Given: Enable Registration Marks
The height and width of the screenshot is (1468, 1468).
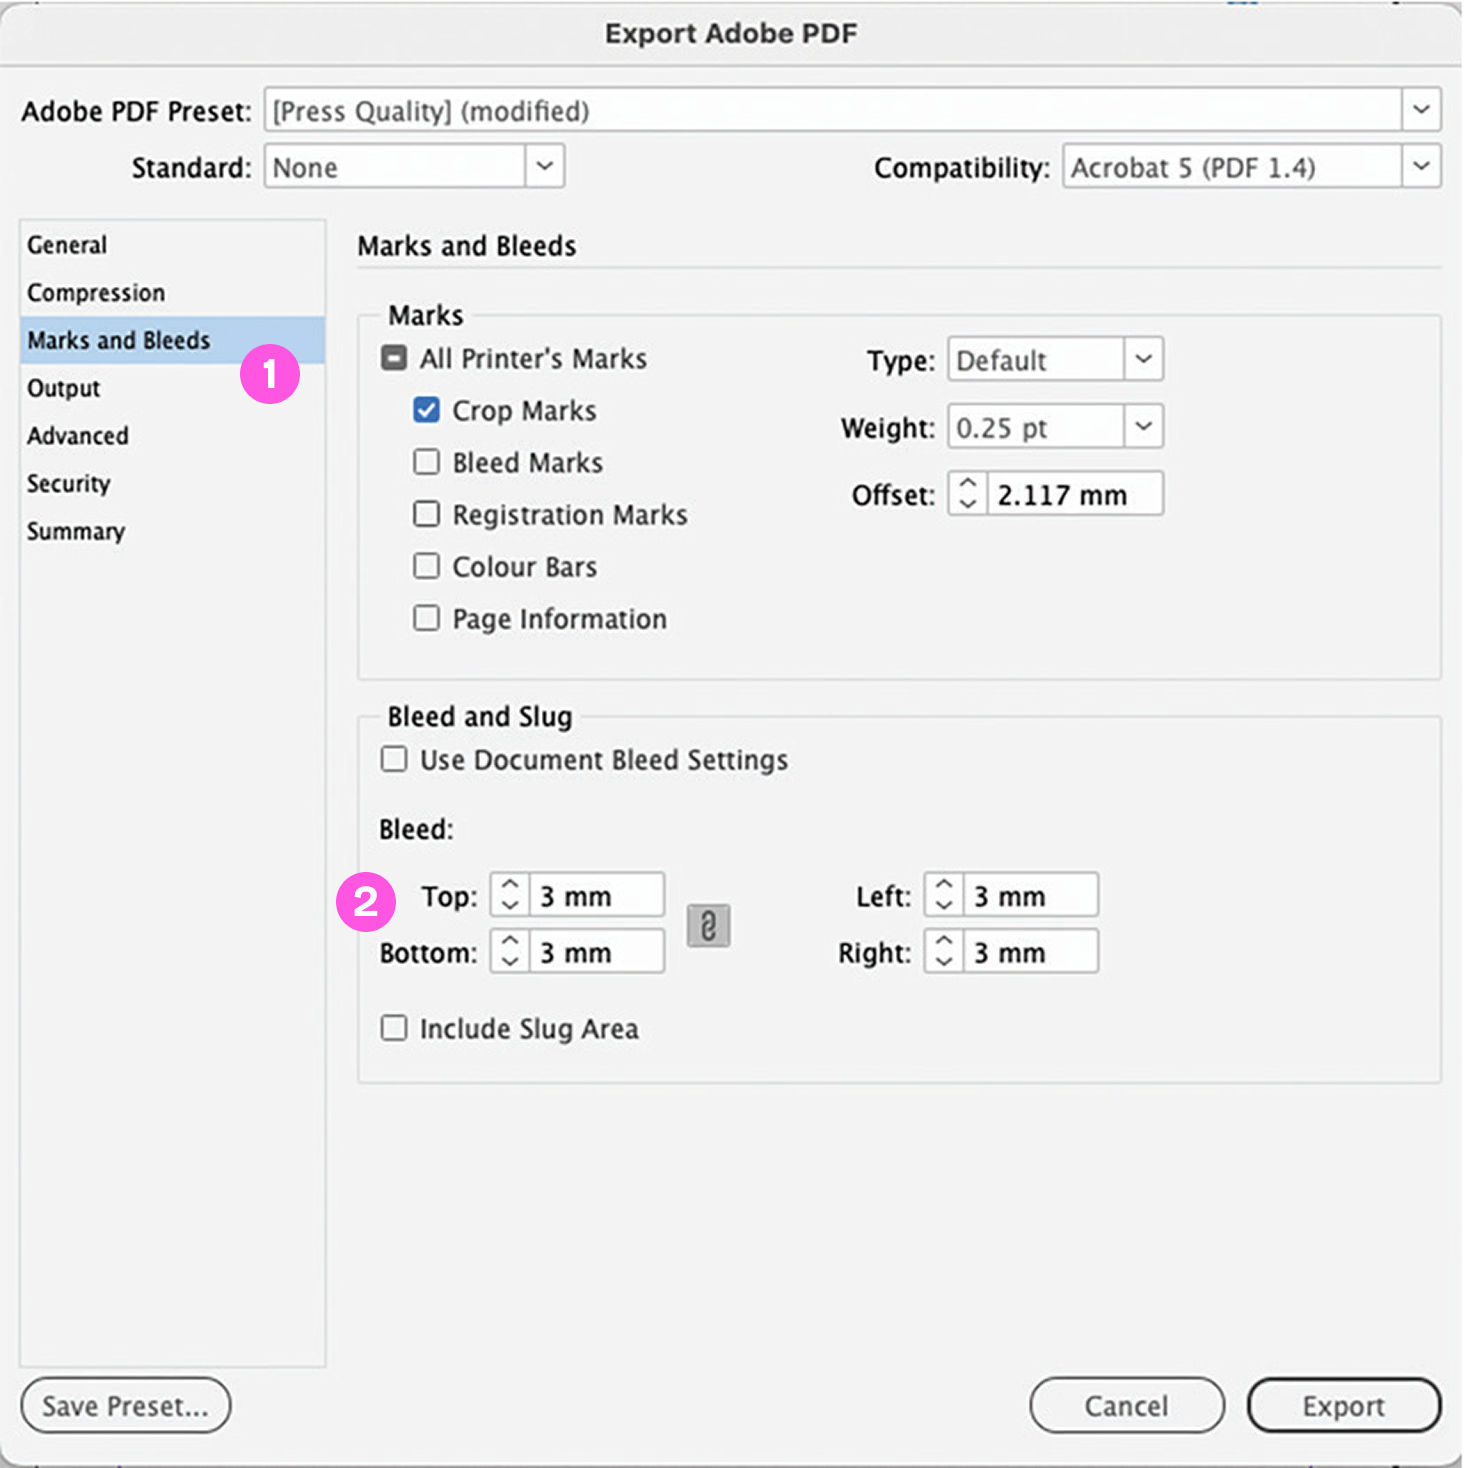Looking at the screenshot, I should click(427, 514).
